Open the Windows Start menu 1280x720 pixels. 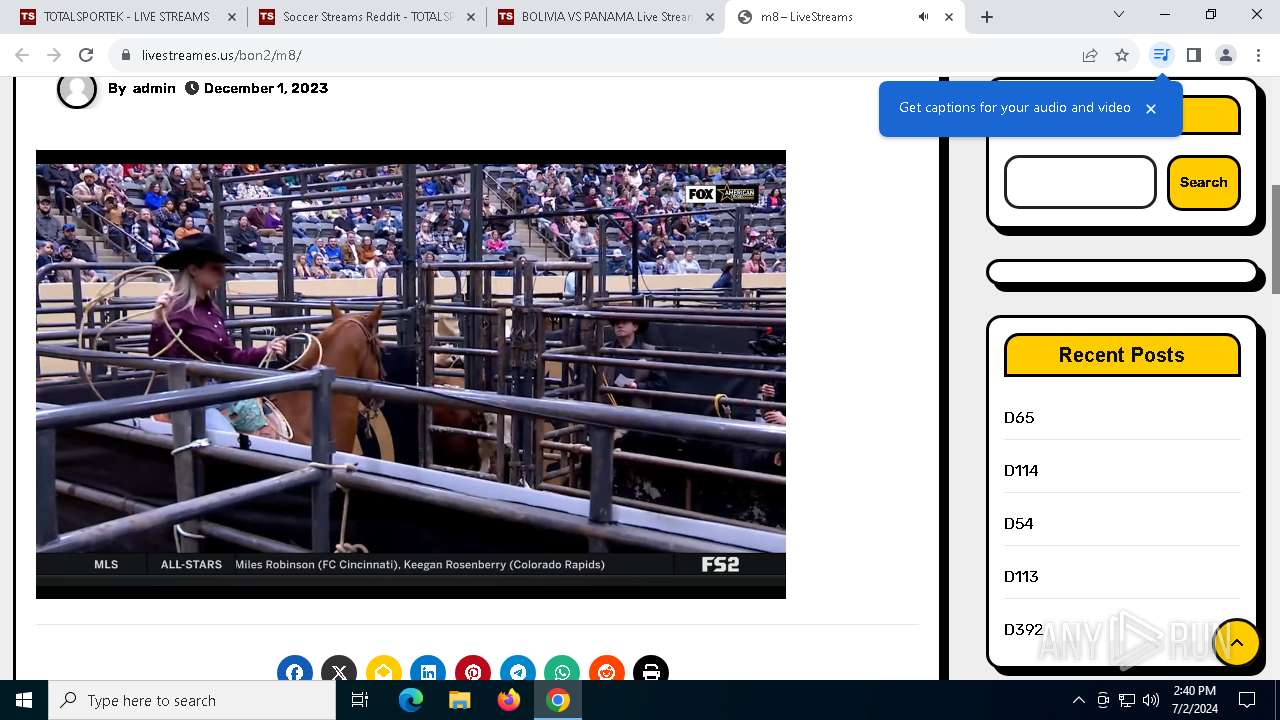pyautogui.click(x=24, y=700)
